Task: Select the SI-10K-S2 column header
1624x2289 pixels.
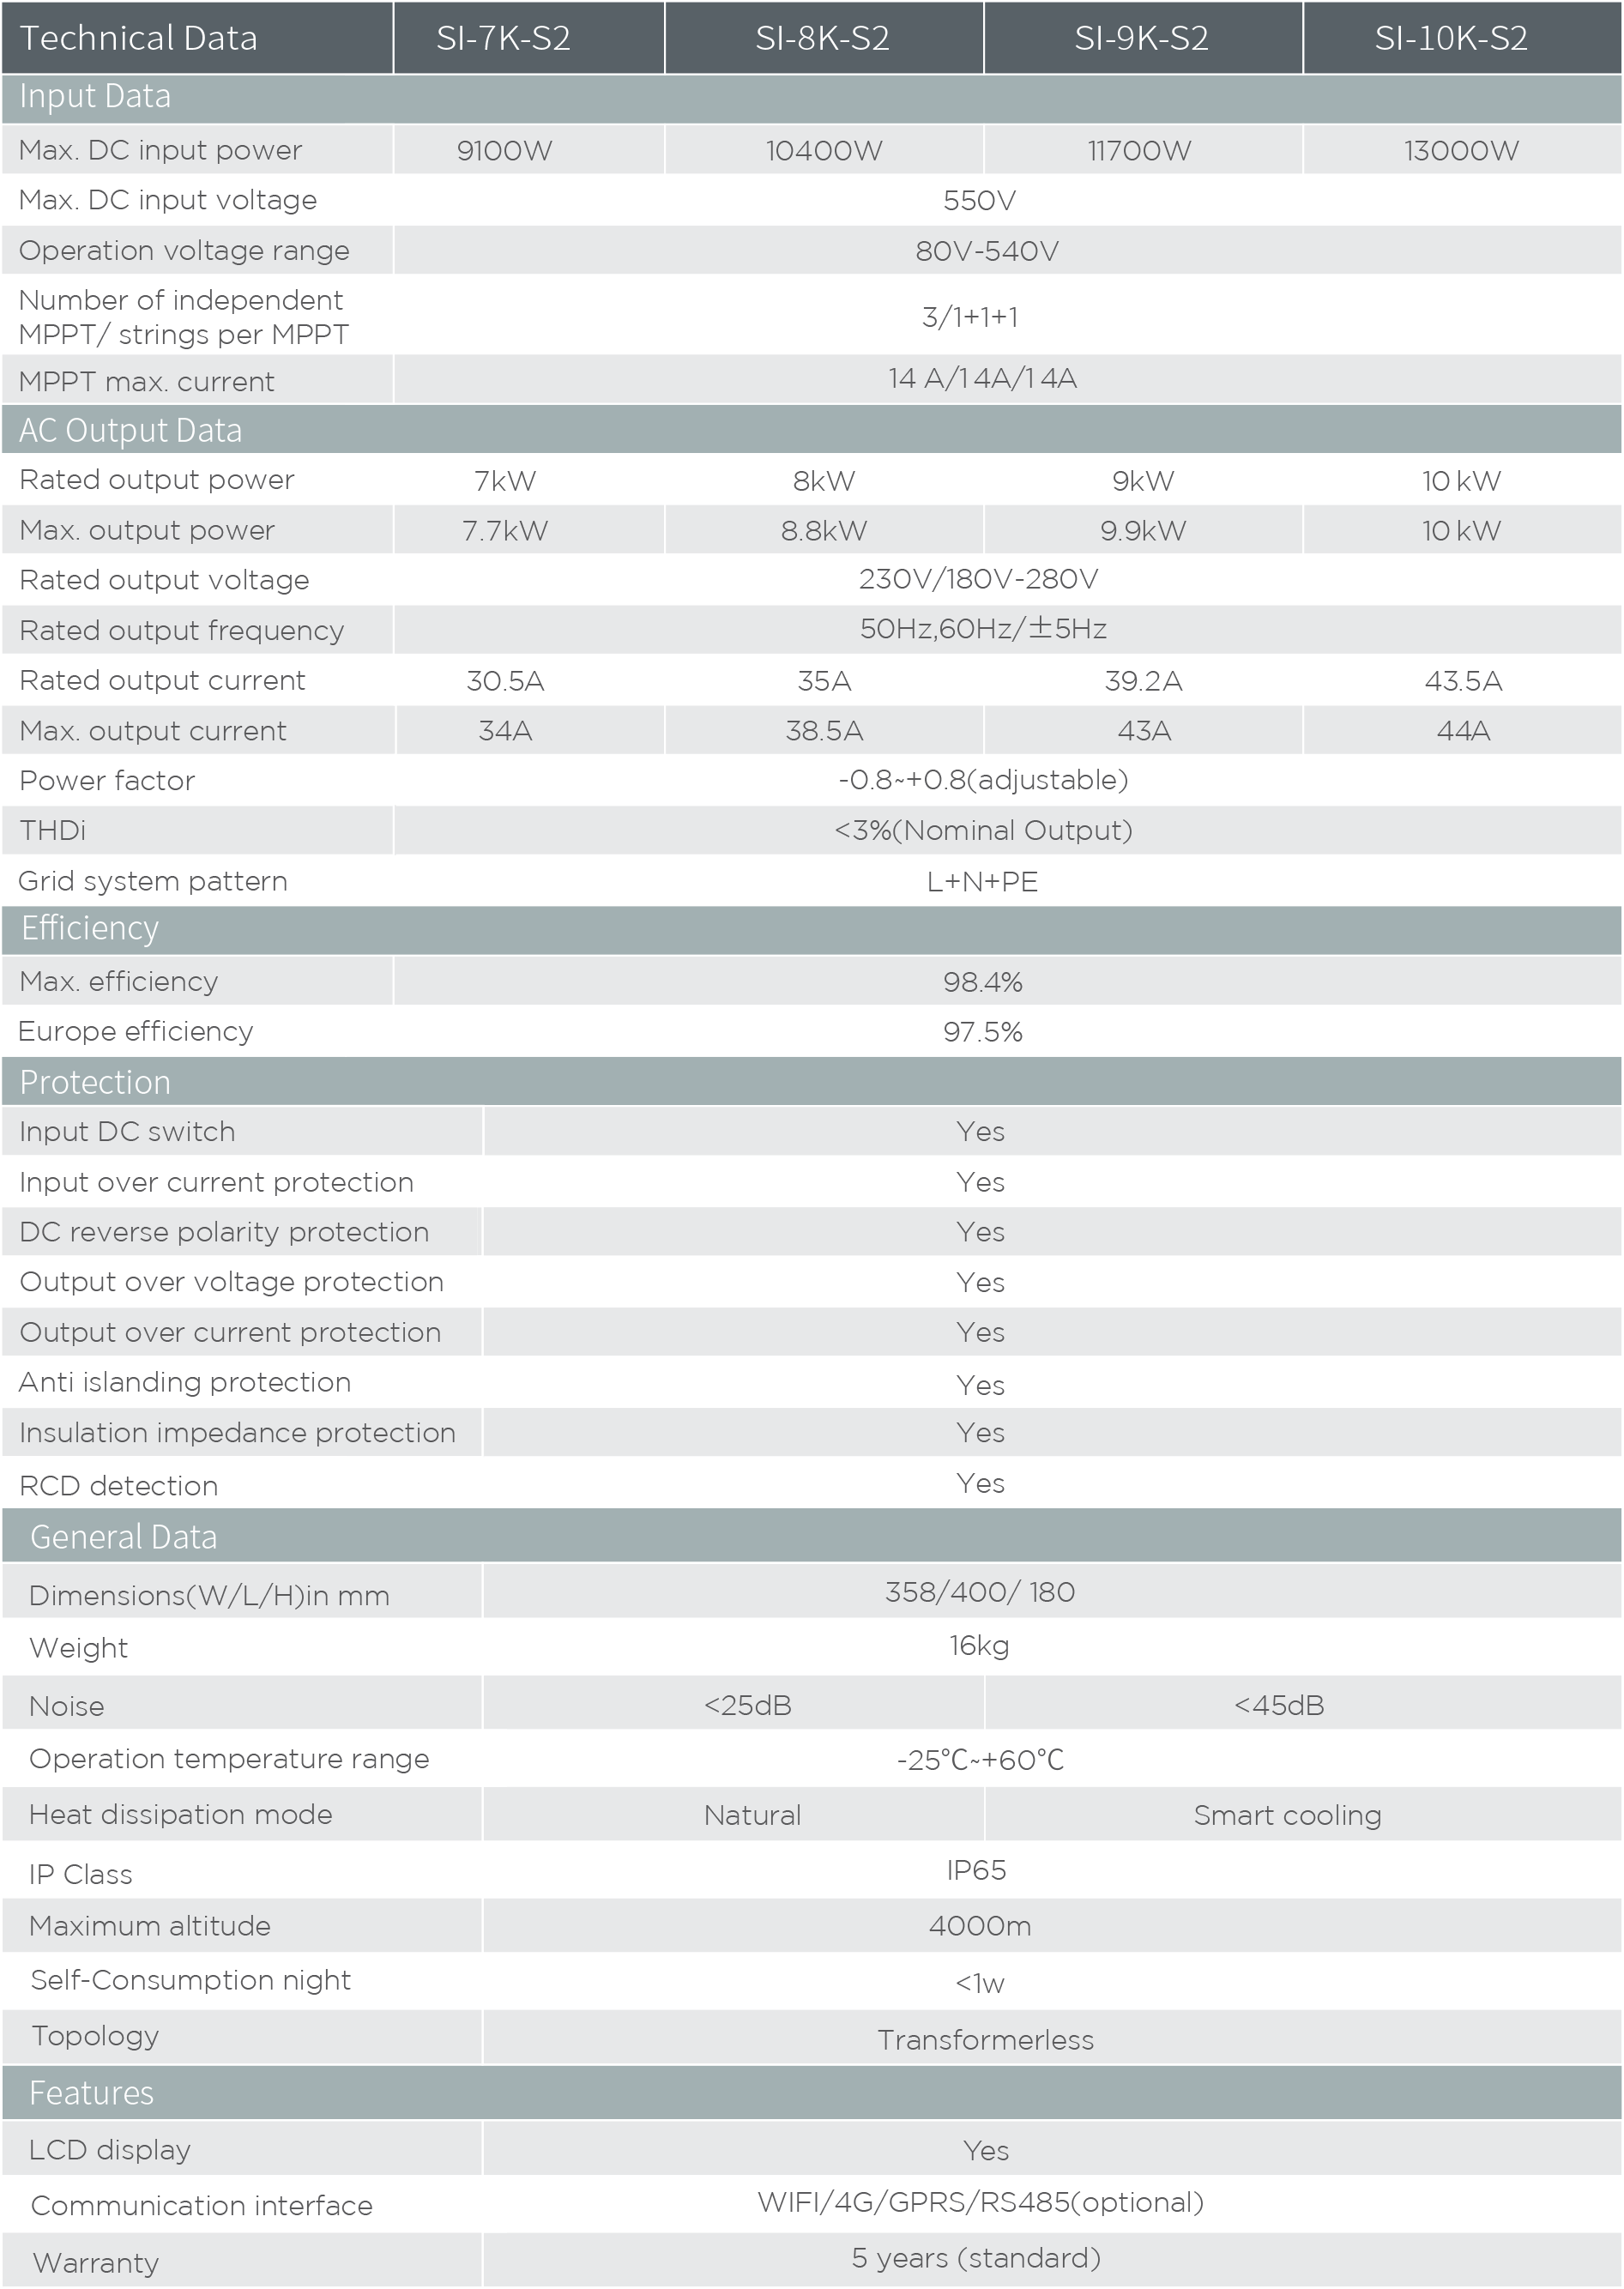Action: coord(1450,38)
